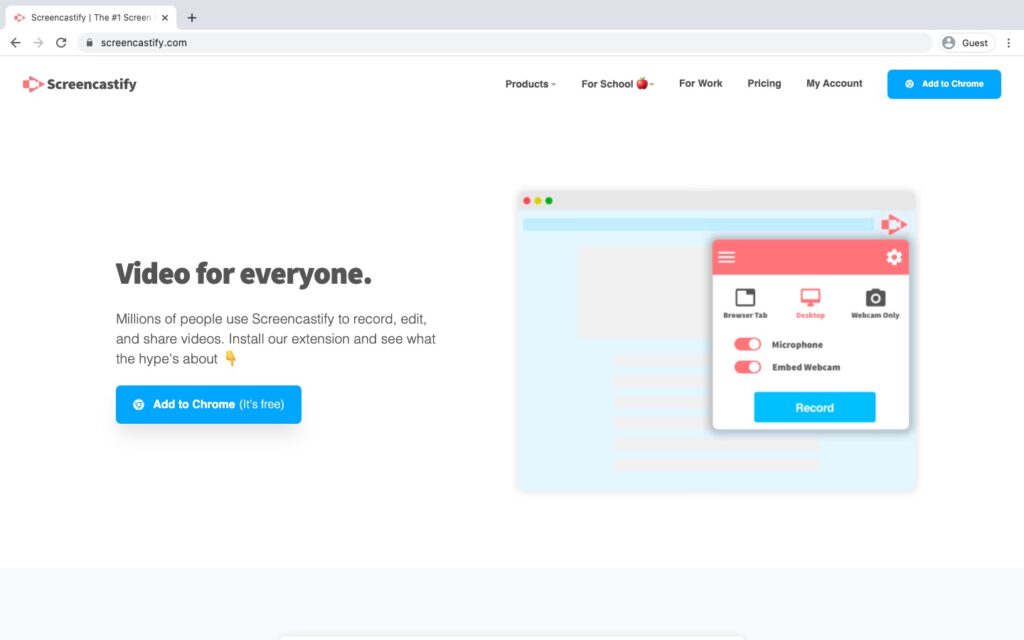Open Pricing from the navigation bar

(764, 84)
